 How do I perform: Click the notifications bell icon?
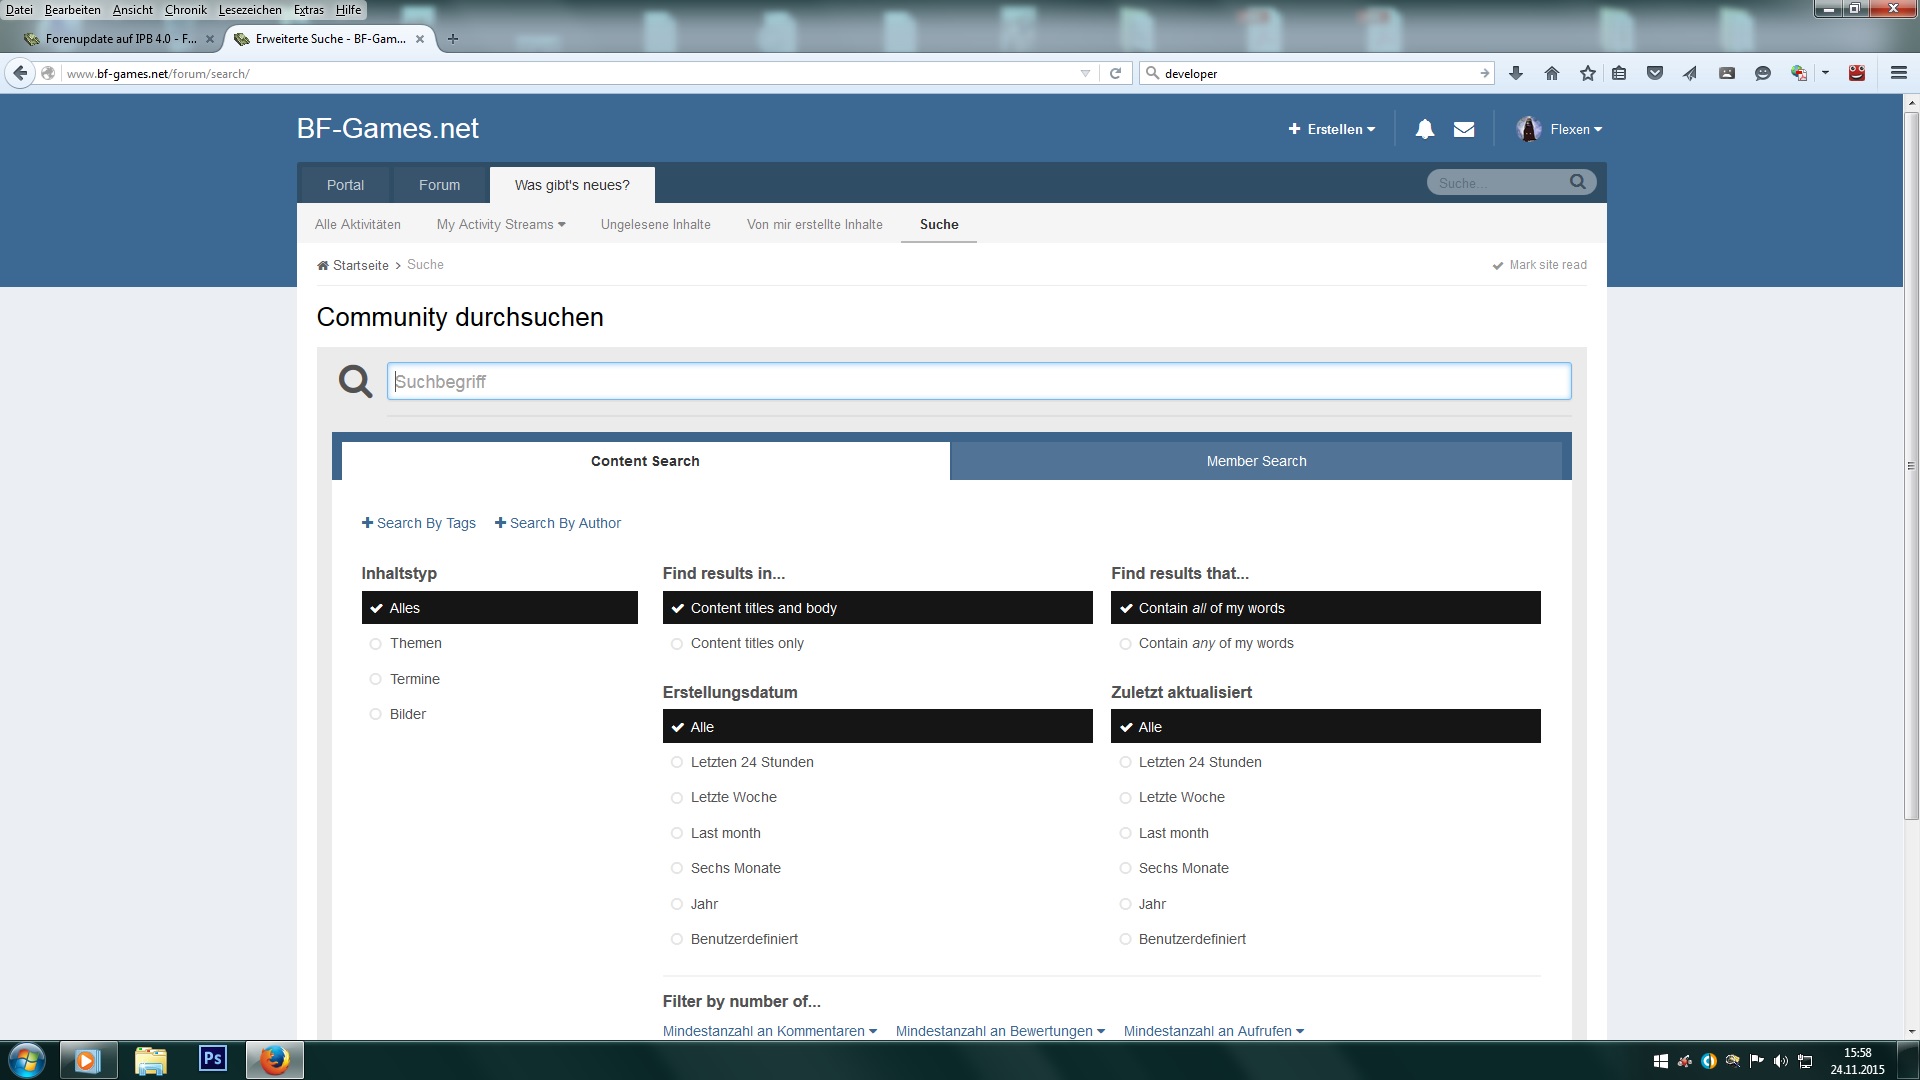(x=1424, y=129)
